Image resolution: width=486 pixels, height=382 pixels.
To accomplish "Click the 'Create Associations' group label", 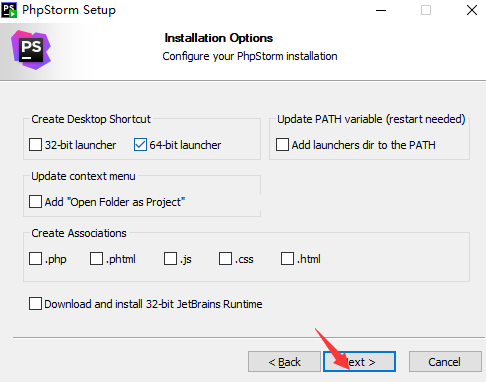I will [79, 233].
